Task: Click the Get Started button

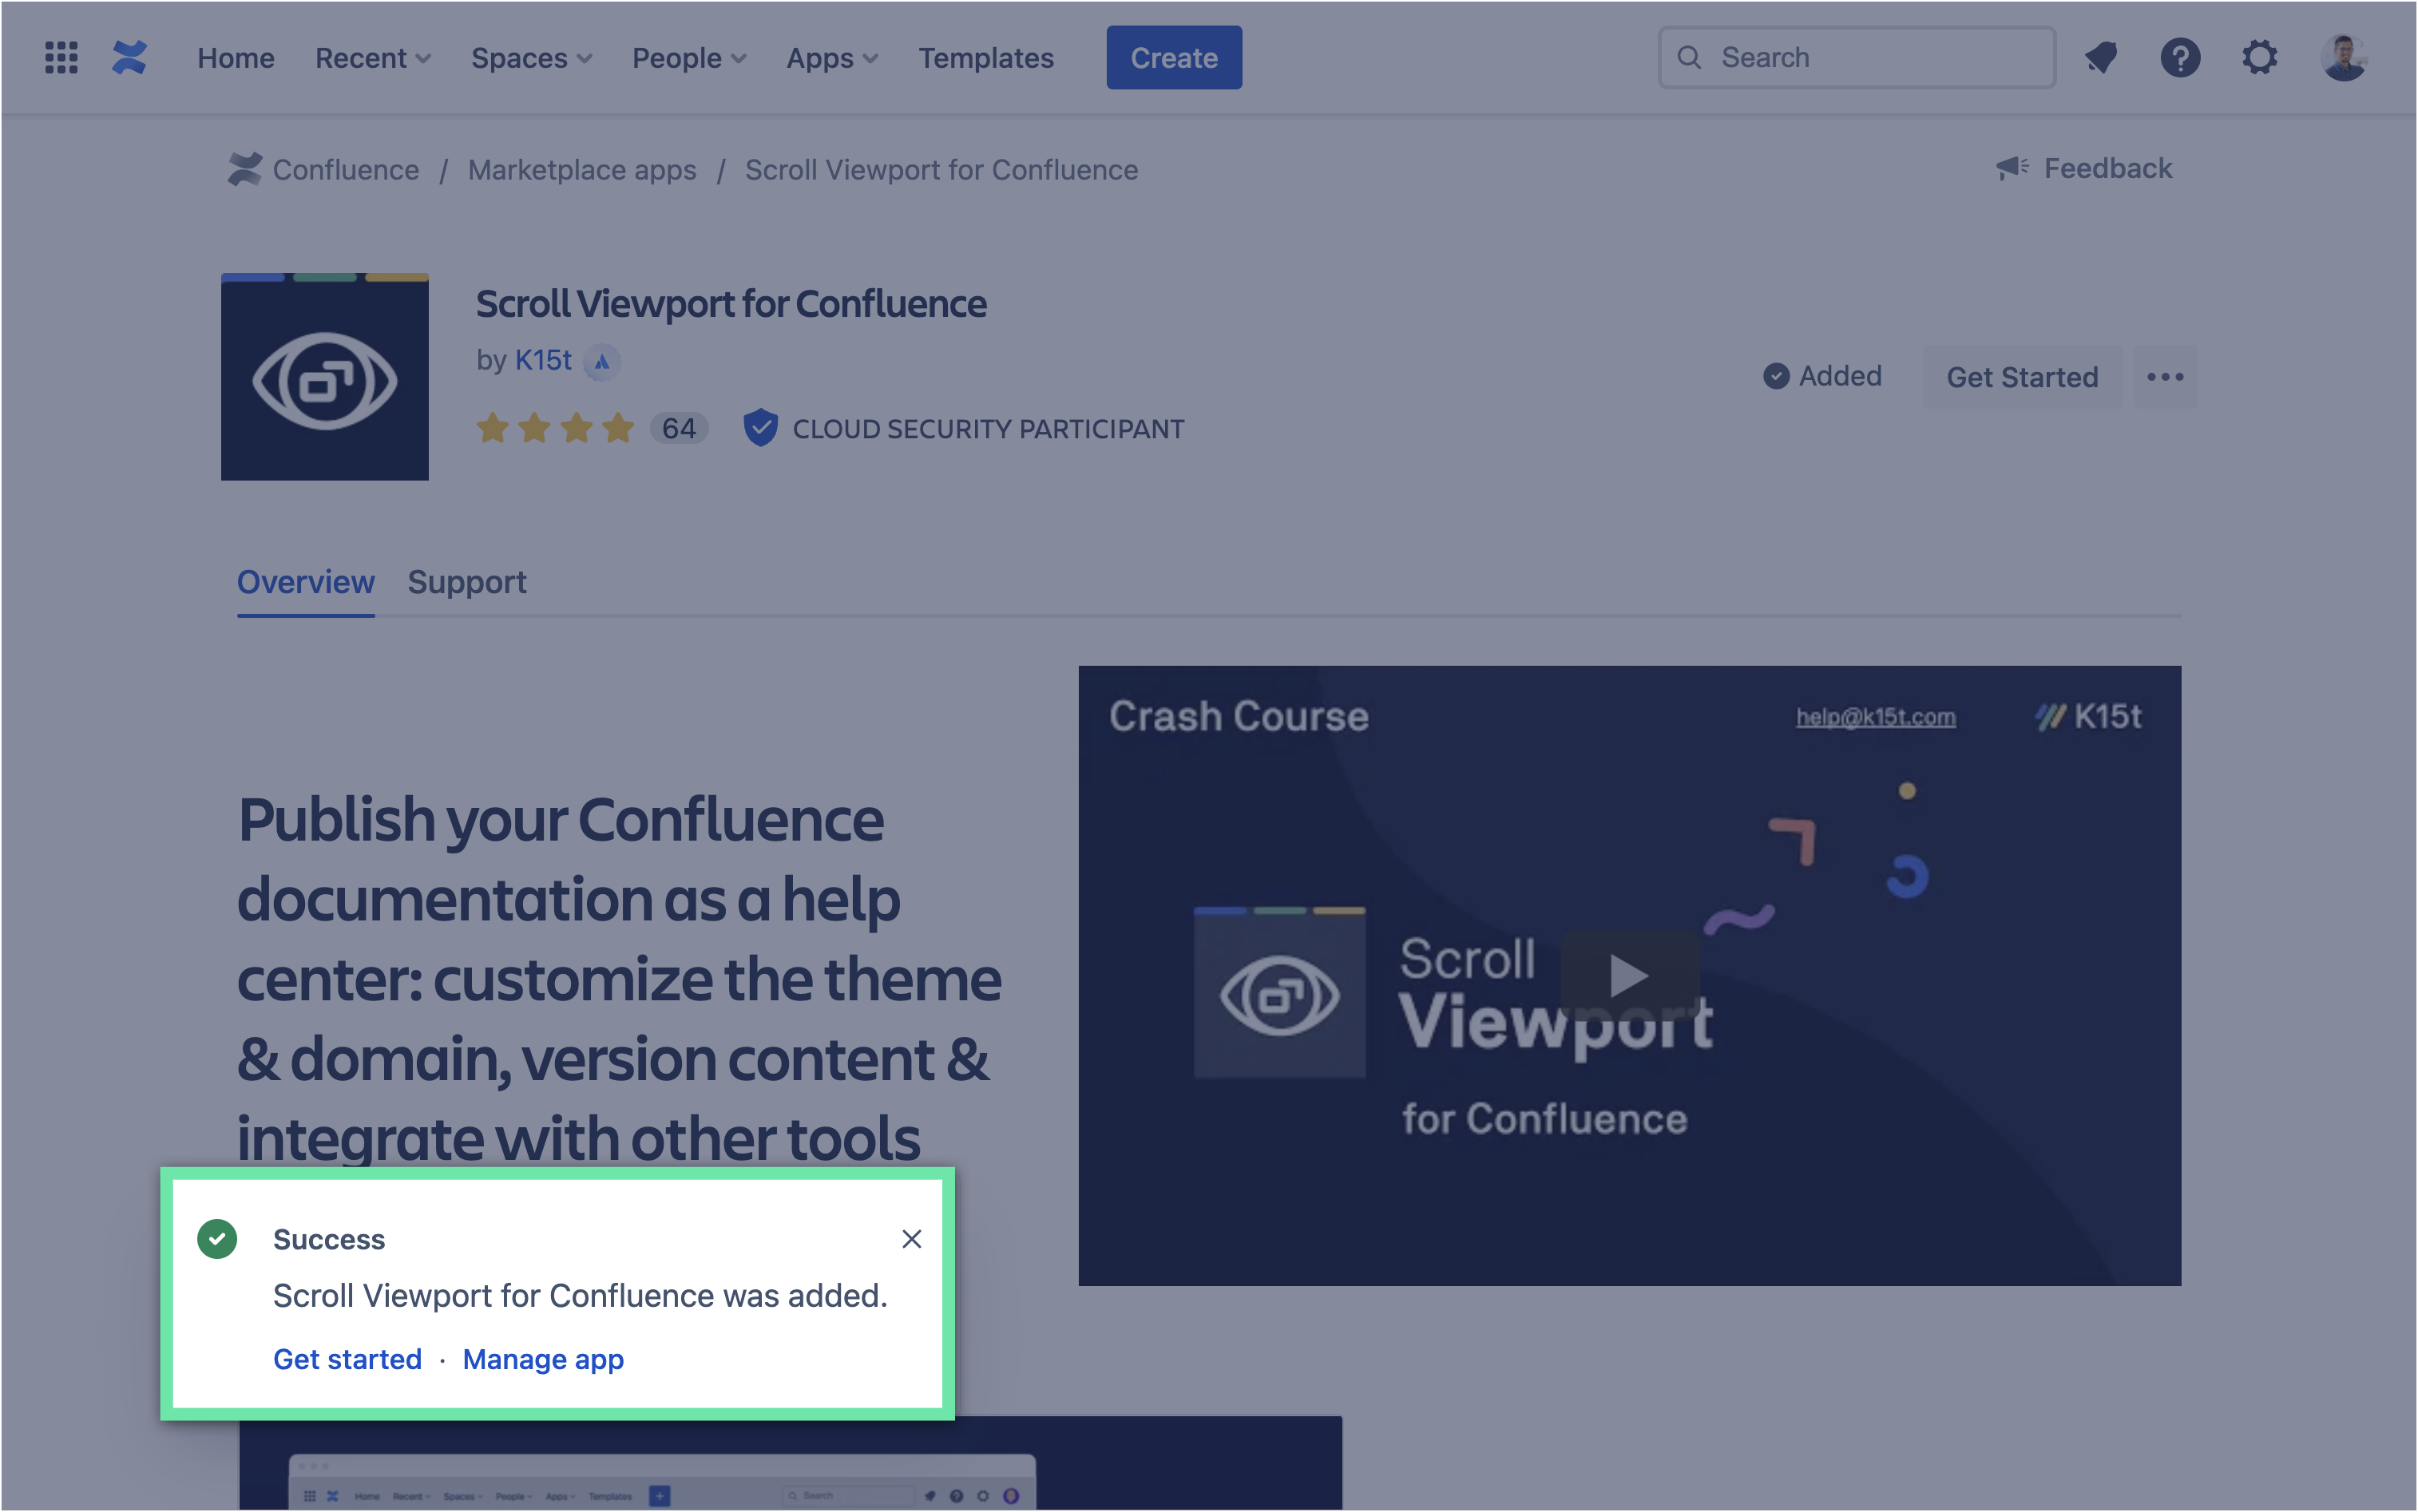Action: click(2021, 377)
